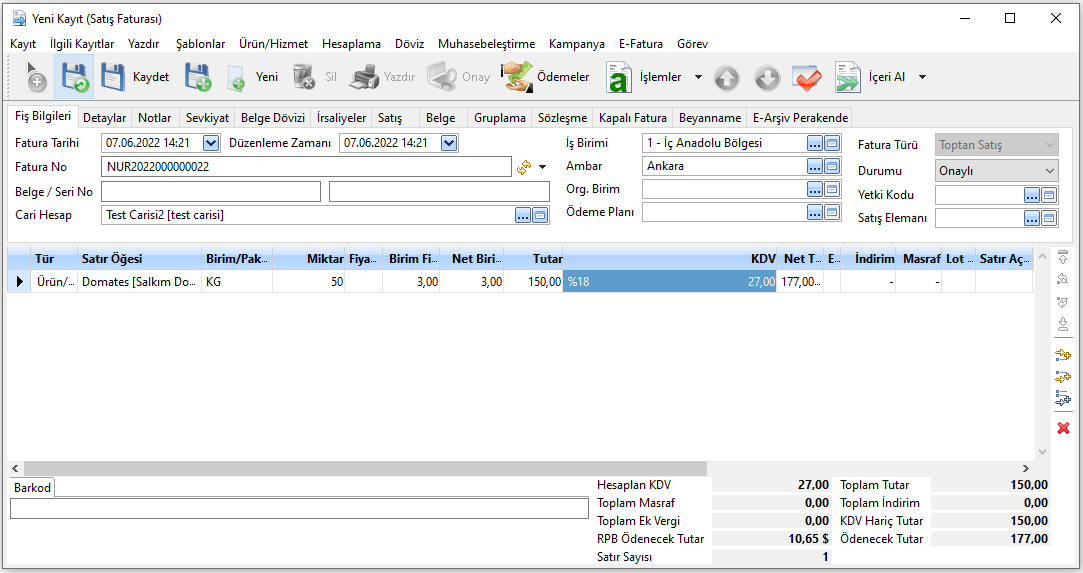Viewport: 1083px width, 573px height.
Task: Click the bottommost grey icon above the sidebar separator
Action: pyautogui.click(x=1063, y=324)
